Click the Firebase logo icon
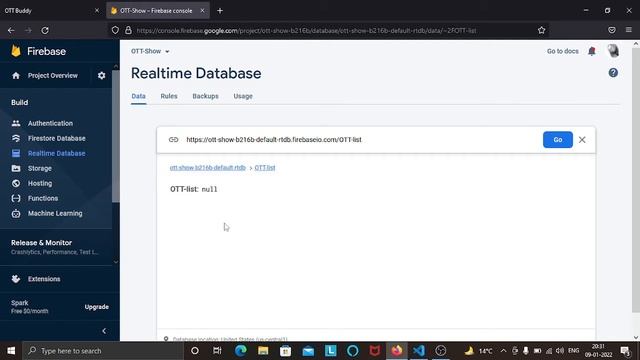The height and width of the screenshot is (360, 640). click(16, 51)
